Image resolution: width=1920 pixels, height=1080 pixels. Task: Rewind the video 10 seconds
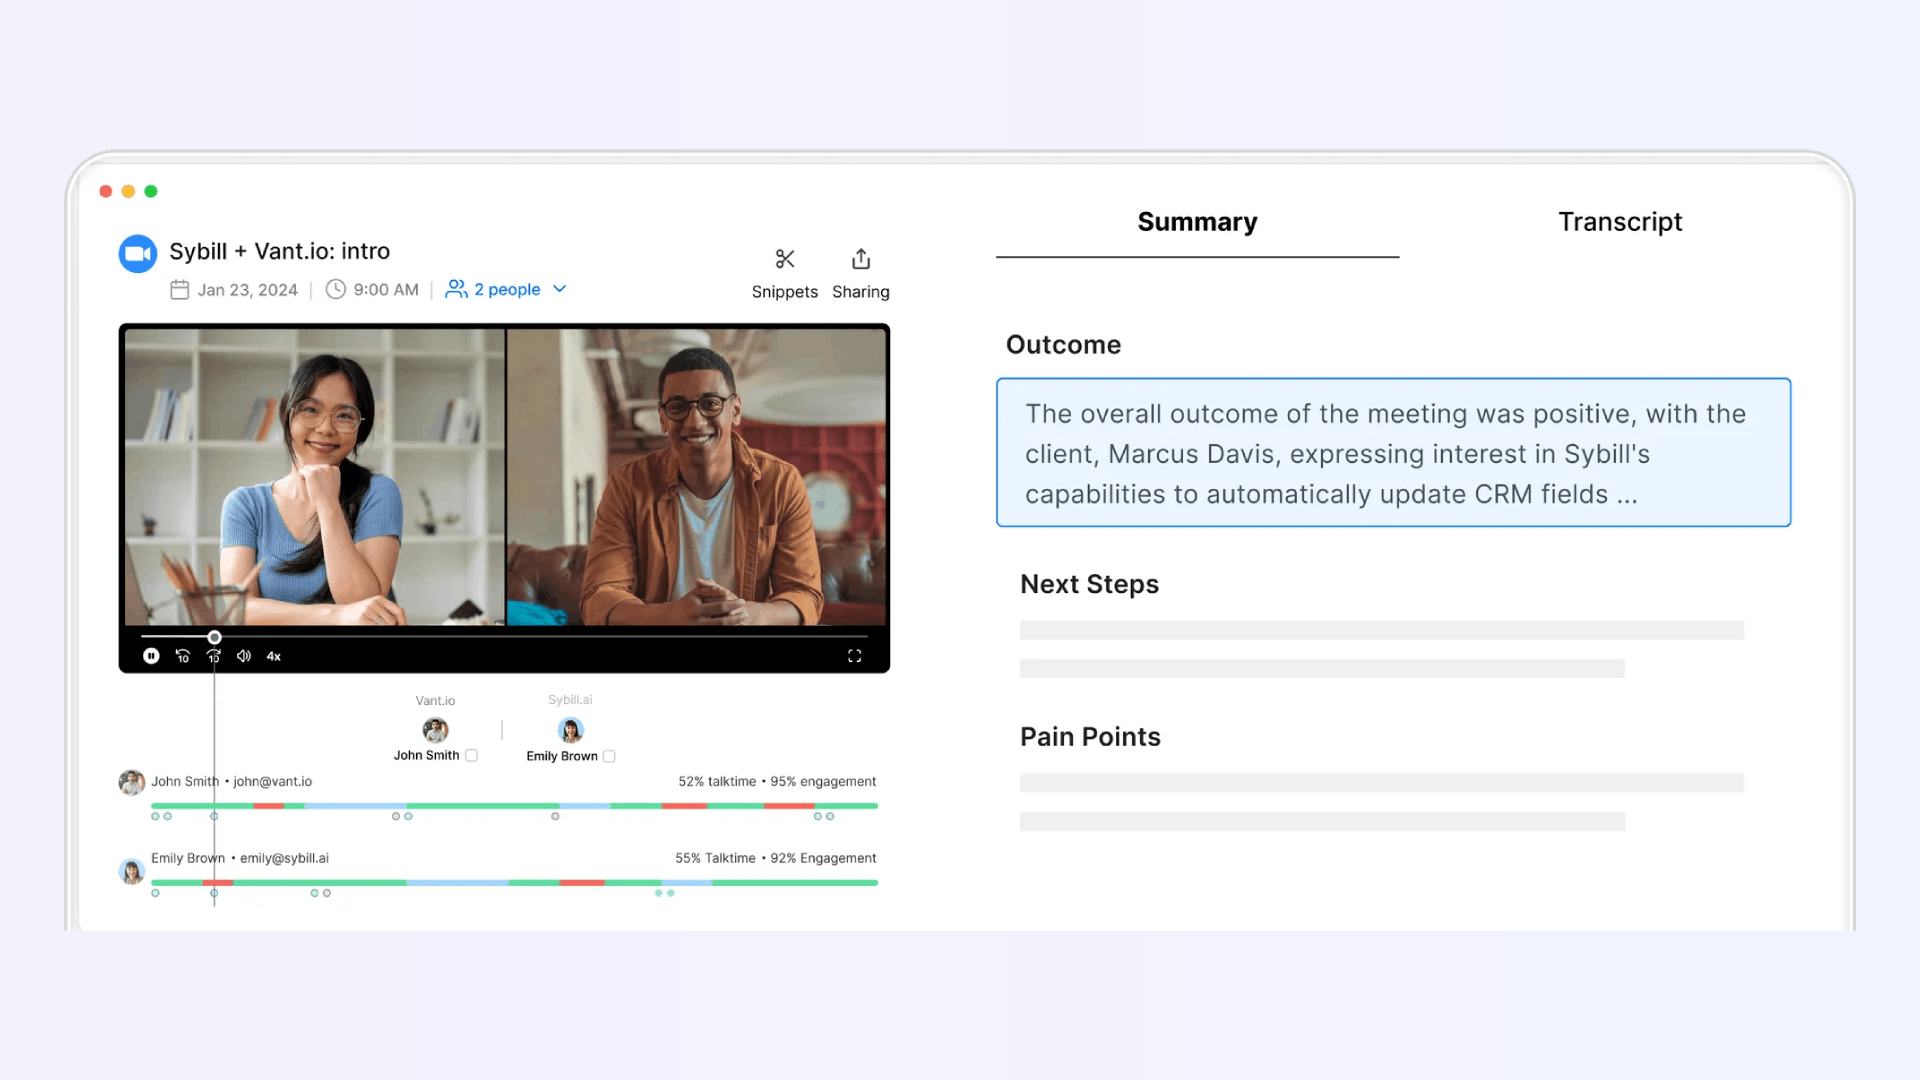tap(183, 656)
